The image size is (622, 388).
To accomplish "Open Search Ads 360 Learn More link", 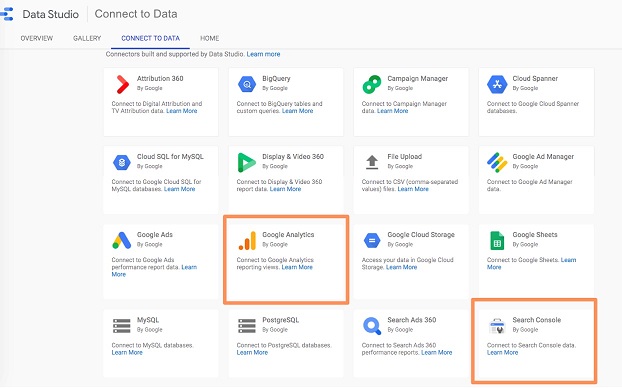I will pyautogui.click(x=437, y=352).
